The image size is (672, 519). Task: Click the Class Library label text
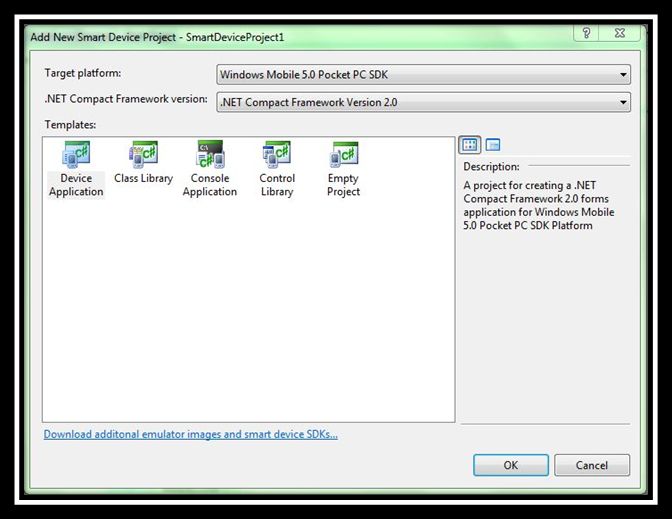[144, 178]
